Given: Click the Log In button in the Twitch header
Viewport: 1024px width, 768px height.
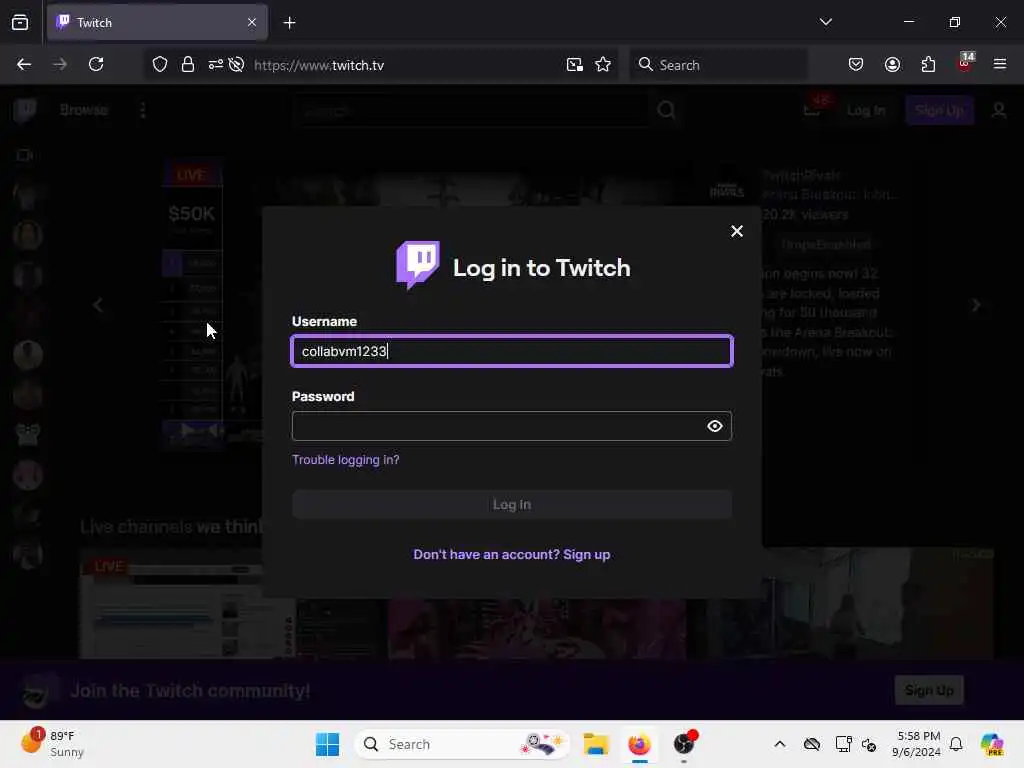Looking at the screenshot, I should [866, 110].
